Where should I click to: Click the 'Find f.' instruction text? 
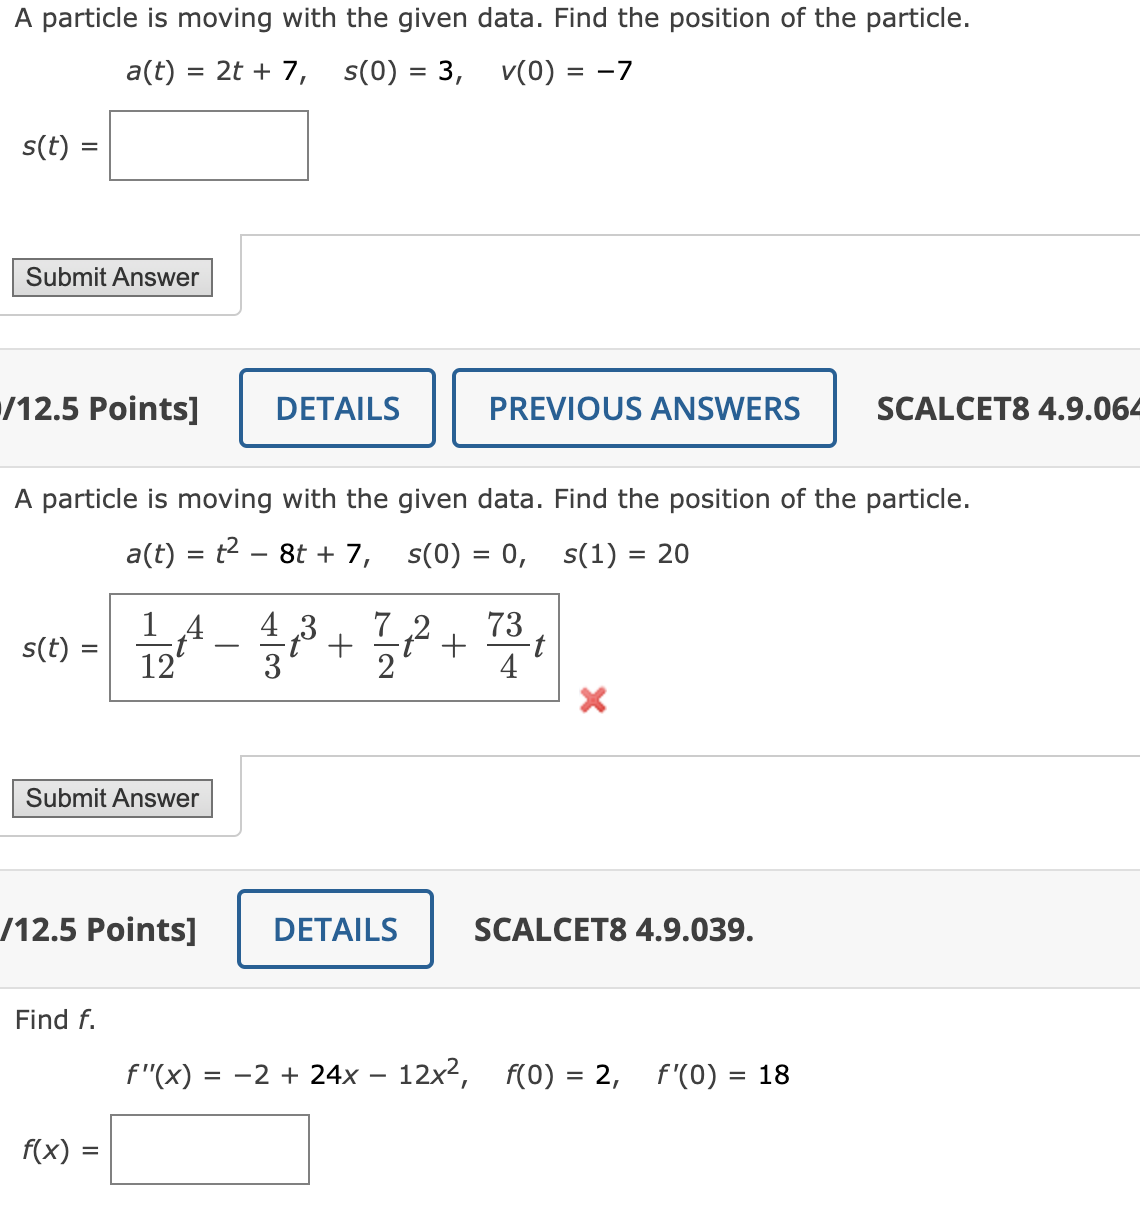pyautogui.click(x=54, y=1020)
